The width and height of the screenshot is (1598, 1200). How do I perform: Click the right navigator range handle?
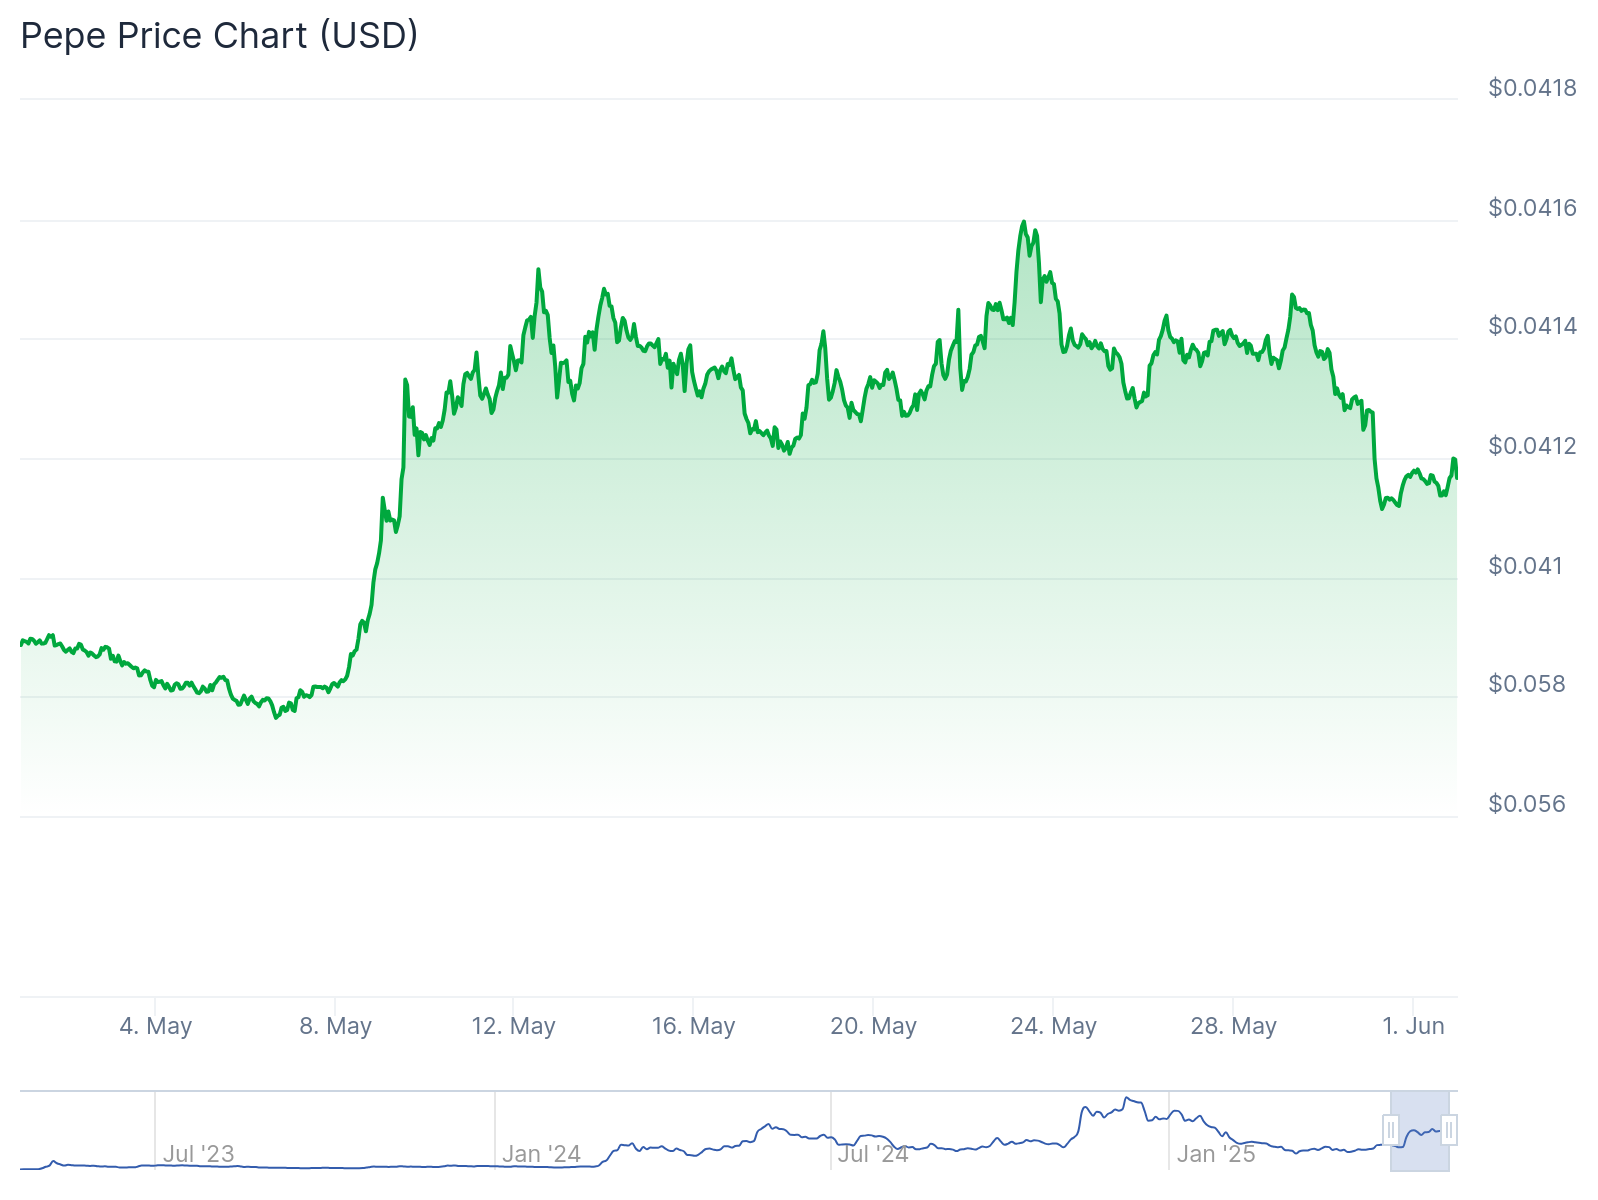point(1449,1130)
